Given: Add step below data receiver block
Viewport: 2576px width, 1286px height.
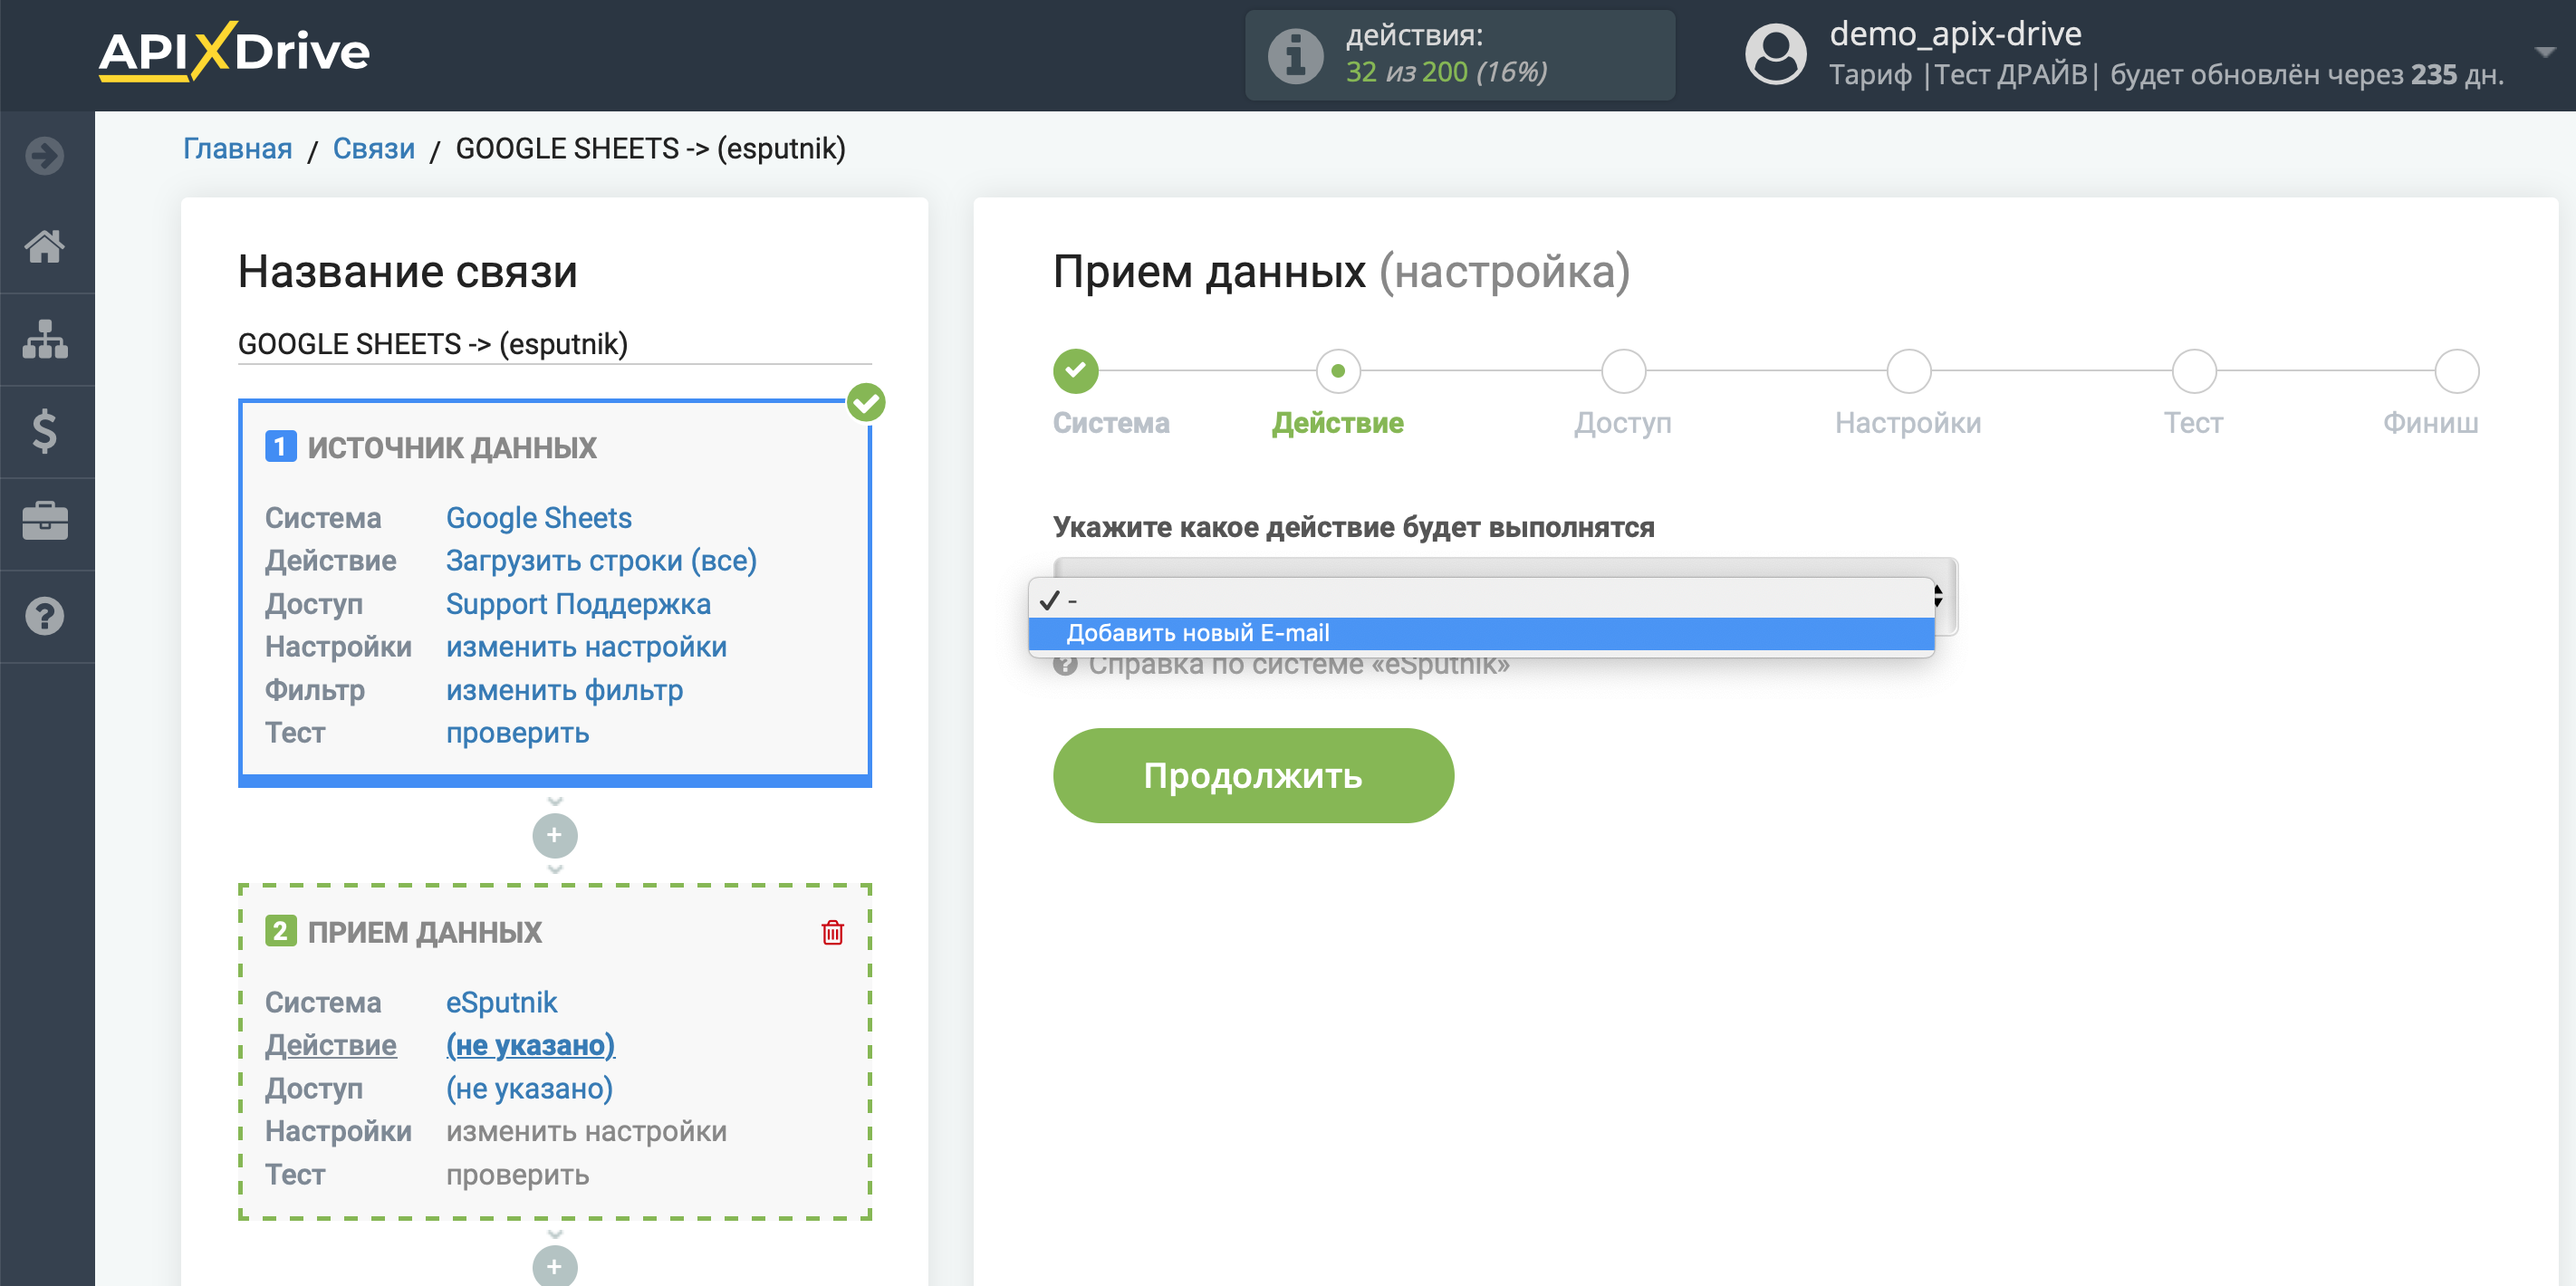Looking at the screenshot, I should 555,1265.
